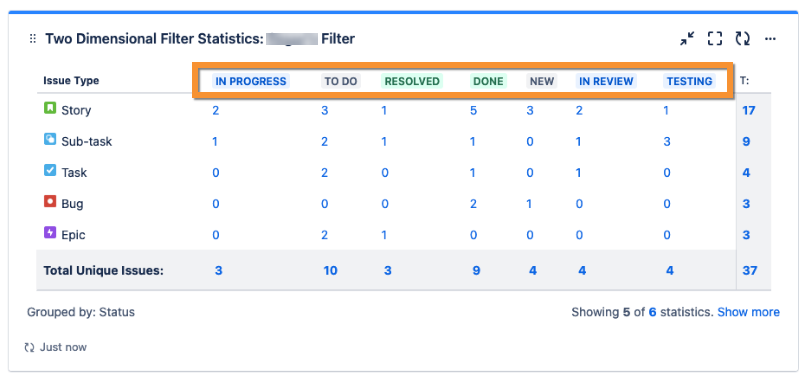Image resolution: width=806 pixels, height=382 pixels.
Task: Open the gadget more actions menu
Action: point(770,39)
